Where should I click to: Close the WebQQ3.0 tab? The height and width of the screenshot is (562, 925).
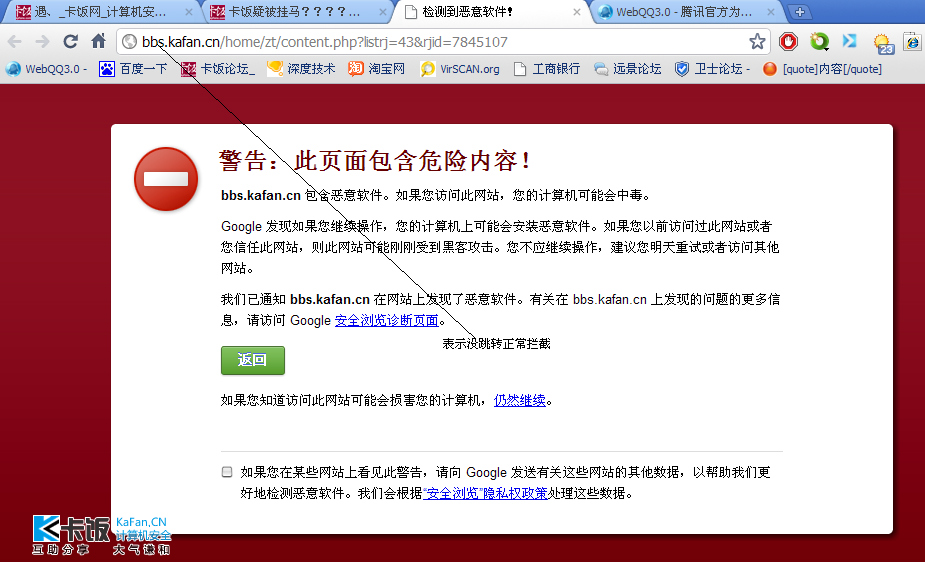click(x=770, y=12)
